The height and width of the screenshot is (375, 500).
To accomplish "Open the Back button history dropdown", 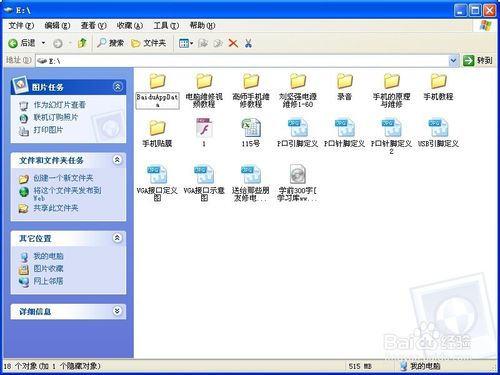I will (43, 43).
